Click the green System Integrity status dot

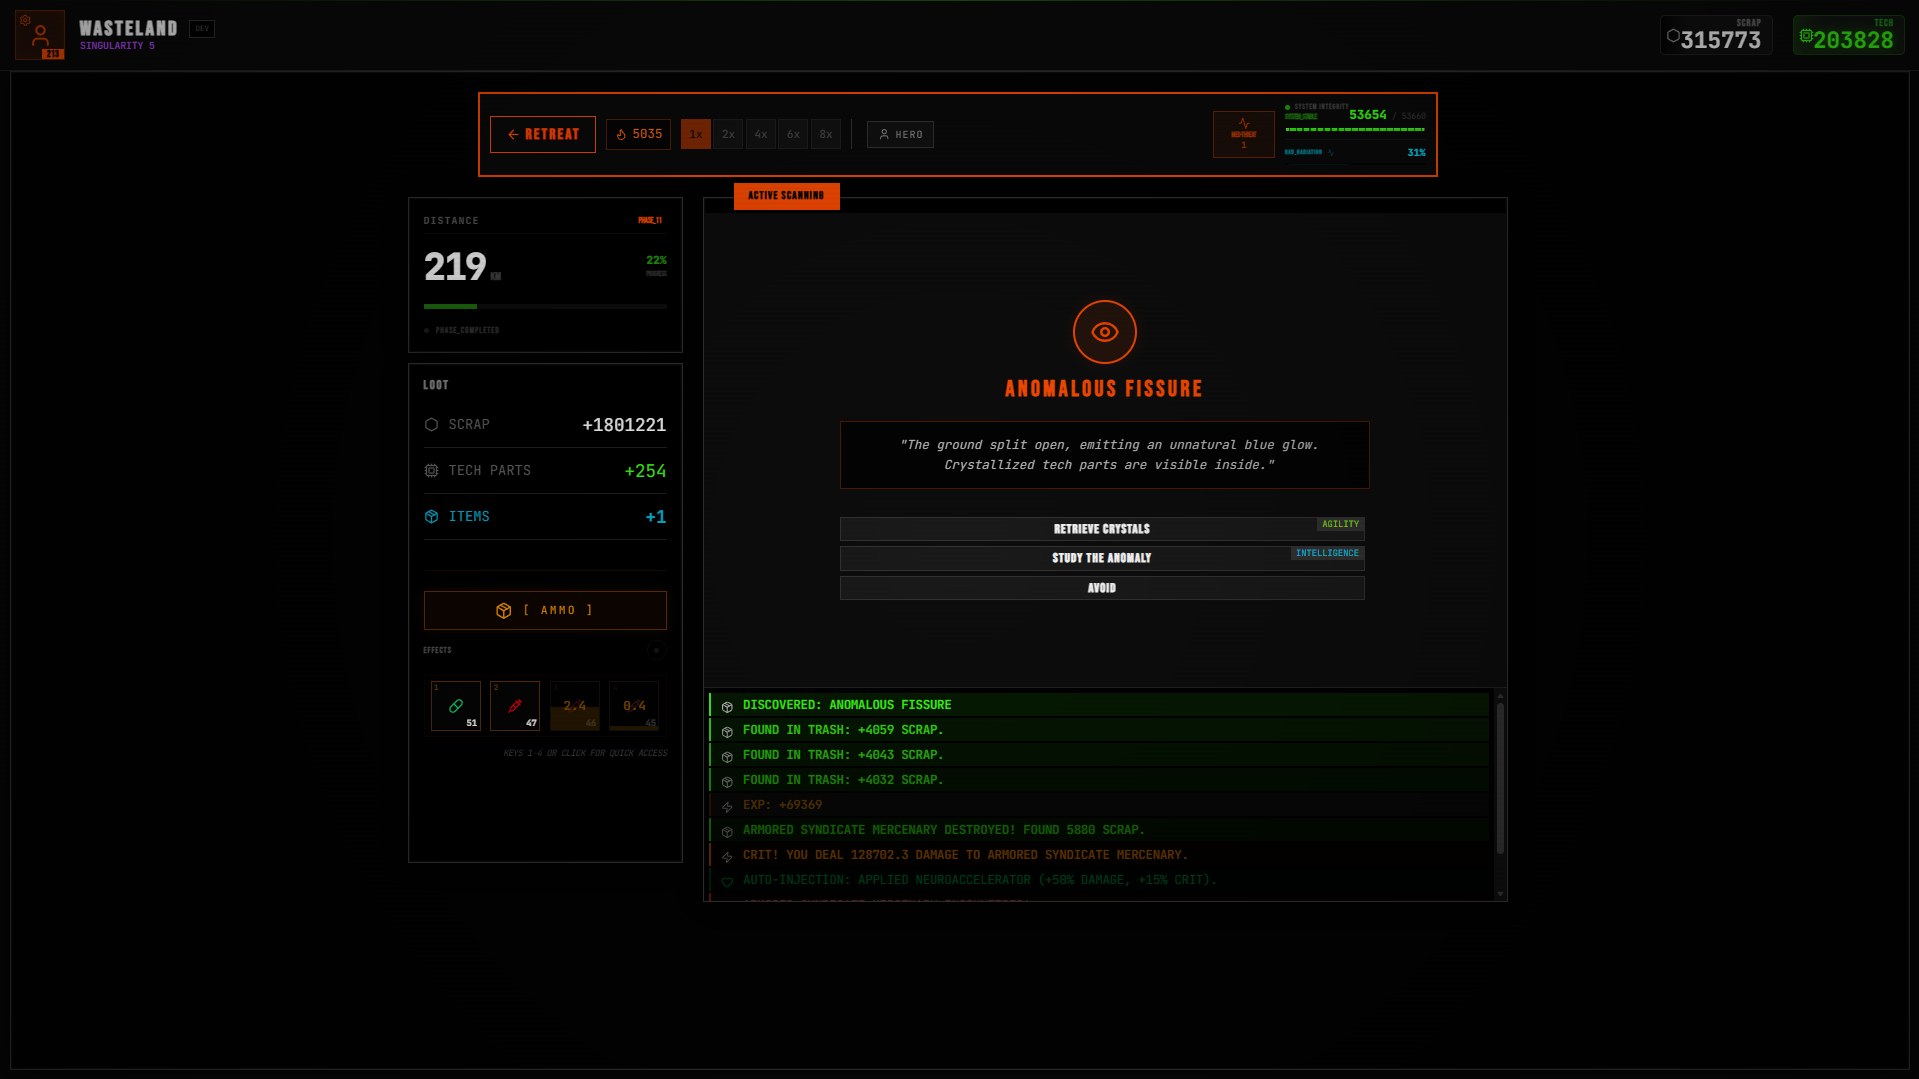click(1288, 107)
